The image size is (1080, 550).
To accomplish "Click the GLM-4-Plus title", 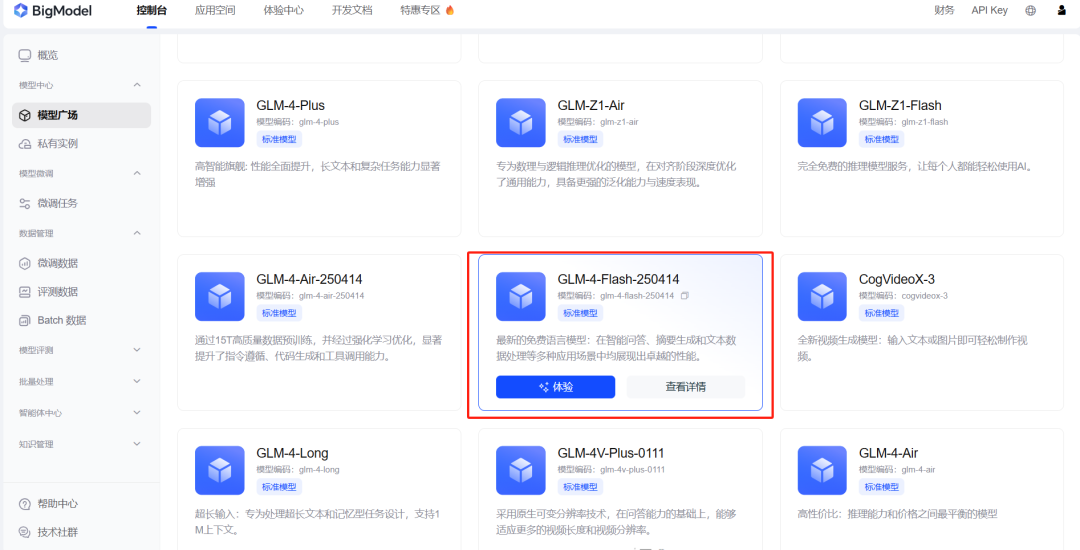I will [291, 105].
